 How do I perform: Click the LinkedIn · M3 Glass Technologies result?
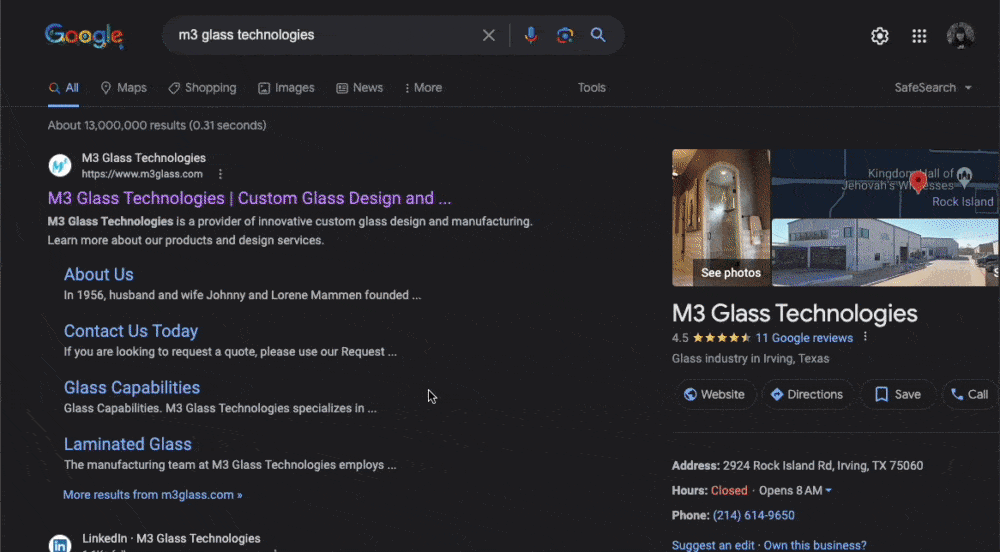172,539
